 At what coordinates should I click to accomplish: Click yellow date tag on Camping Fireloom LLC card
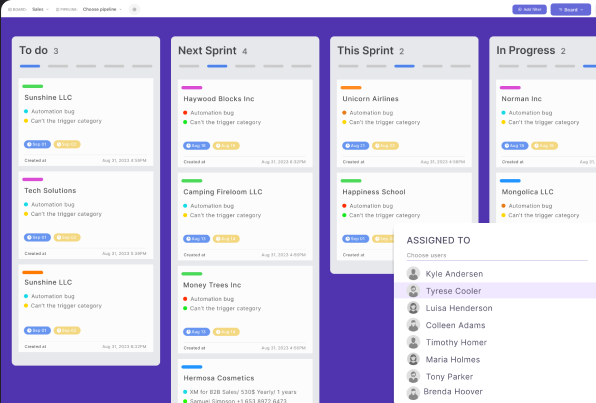point(226,239)
